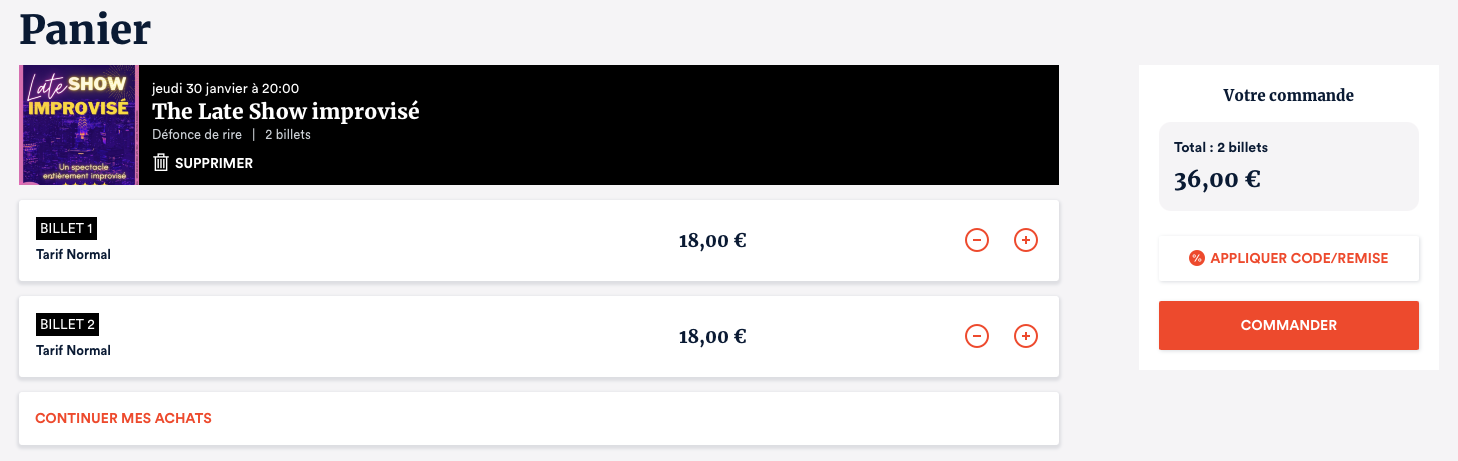Click the show title The Late Show improvisé
The height and width of the screenshot is (461, 1458).
click(285, 111)
